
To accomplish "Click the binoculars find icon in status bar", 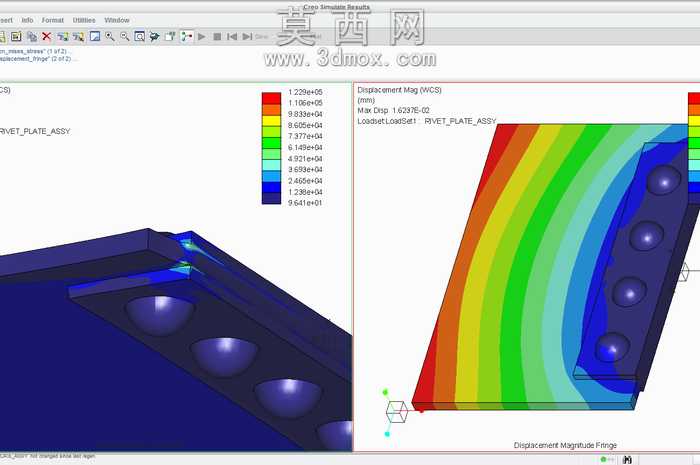I will pyautogui.click(x=627, y=460).
